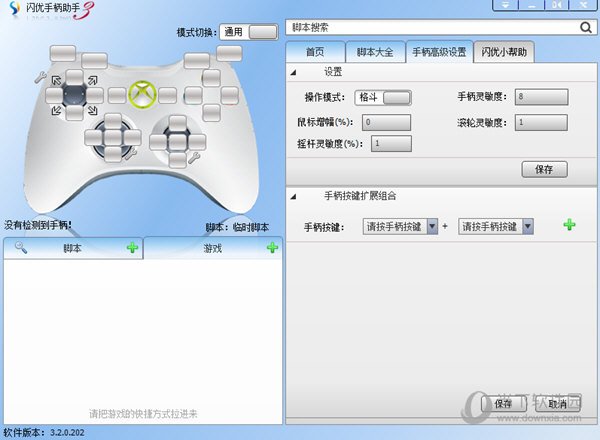Click the Start button slot right of Xbox logo

tap(168, 95)
